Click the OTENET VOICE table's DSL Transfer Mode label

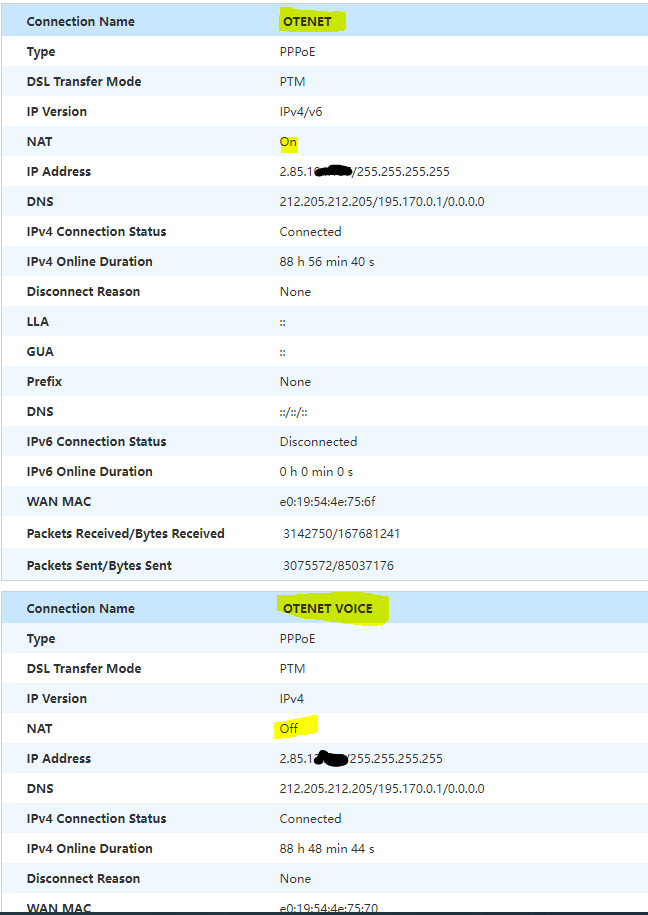84,668
